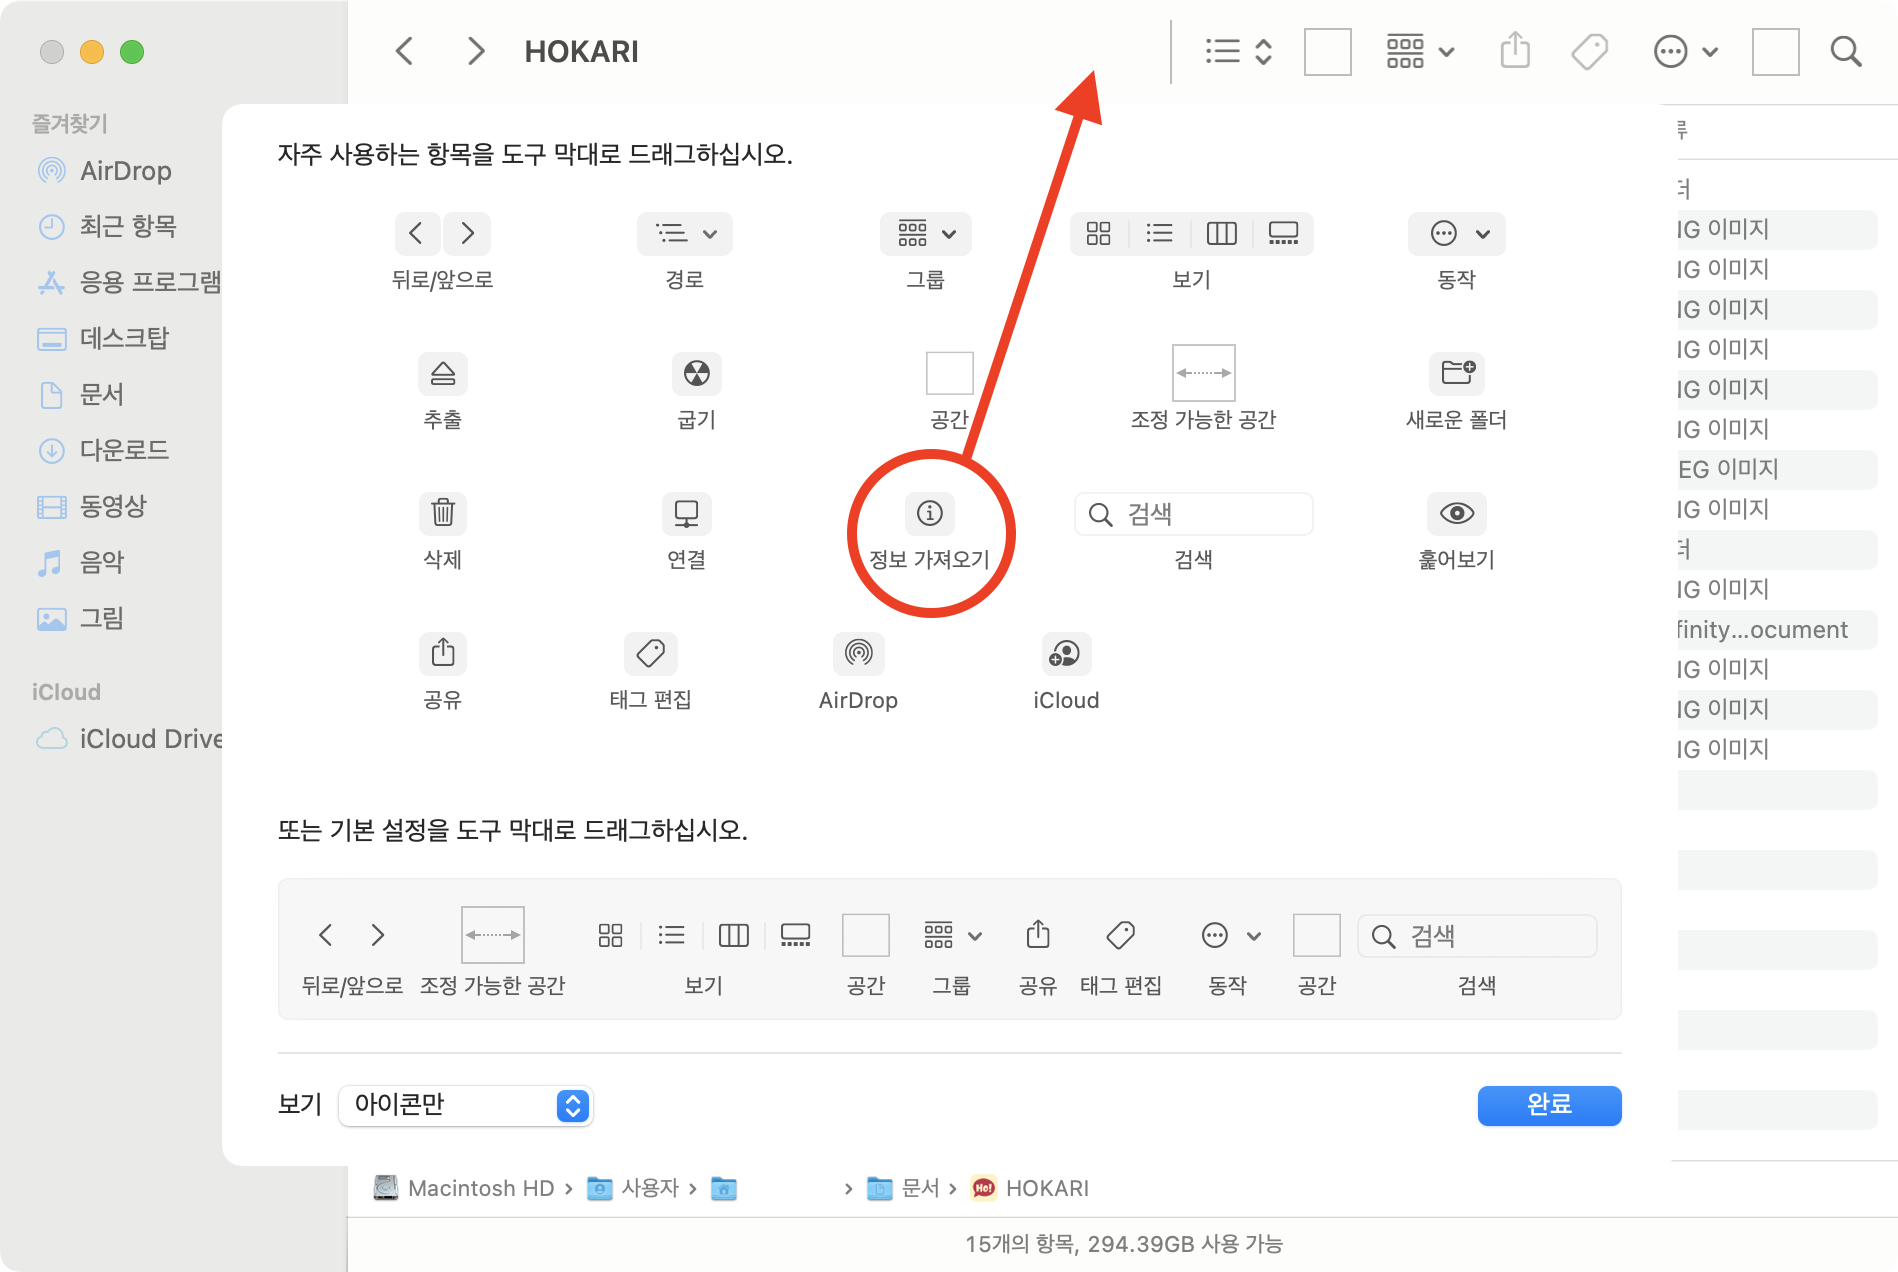Screen dimensions: 1898x1272
Task: Click the iCloud palette icon
Action: pos(1066,654)
